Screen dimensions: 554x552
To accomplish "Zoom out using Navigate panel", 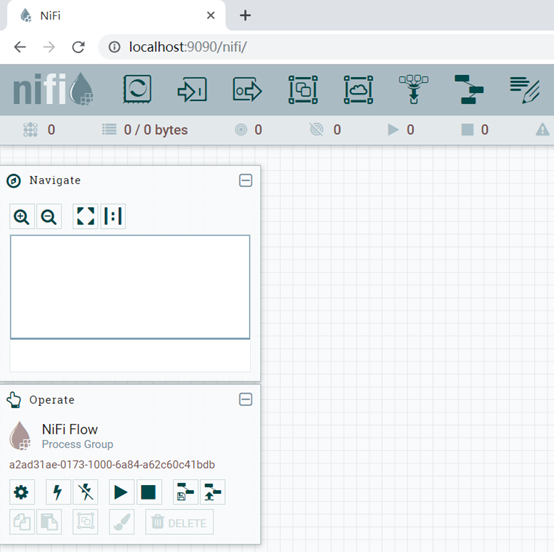I will tap(49, 216).
